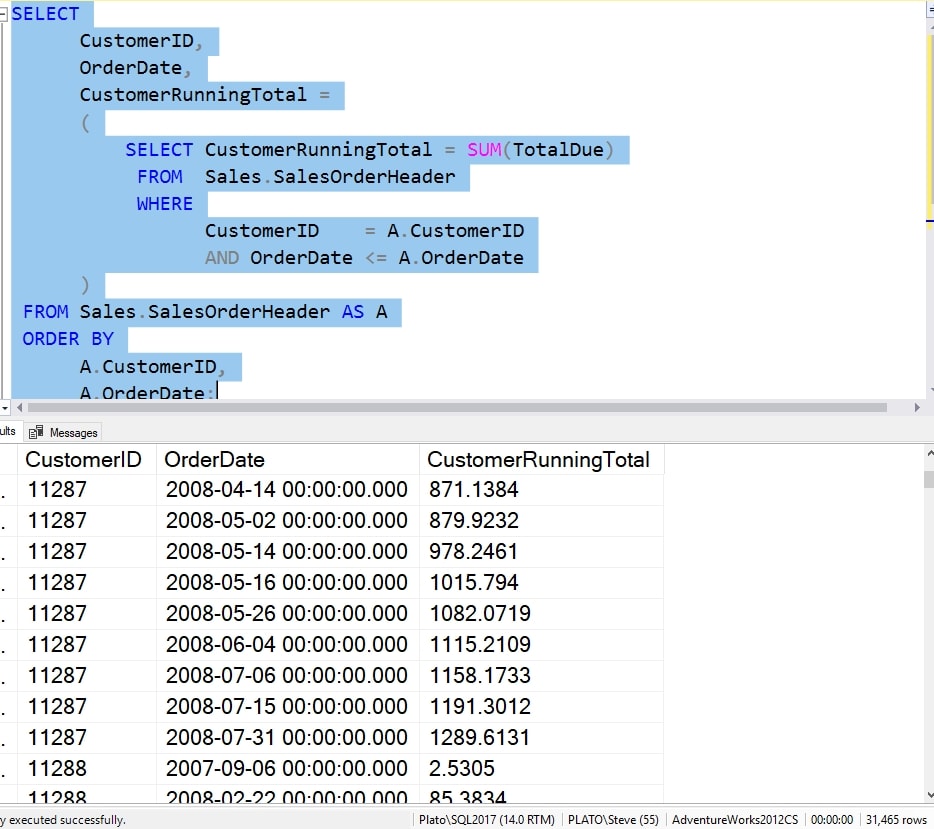Click the Messages tab icon
The image size is (934, 829).
(36, 432)
